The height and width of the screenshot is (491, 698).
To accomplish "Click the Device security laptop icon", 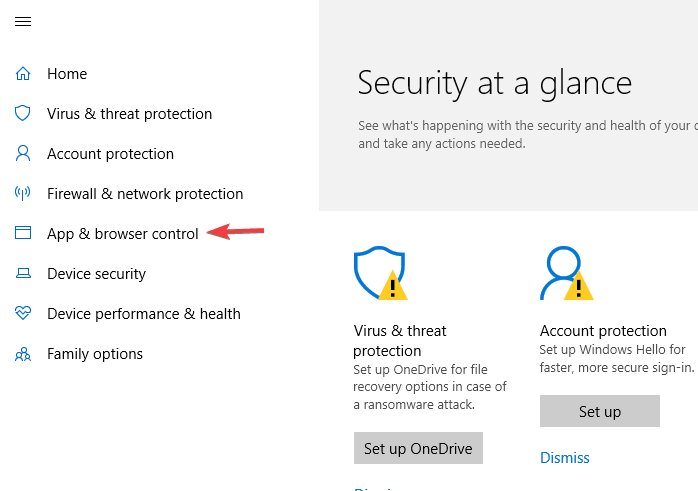I will click(x=23, y=274).
